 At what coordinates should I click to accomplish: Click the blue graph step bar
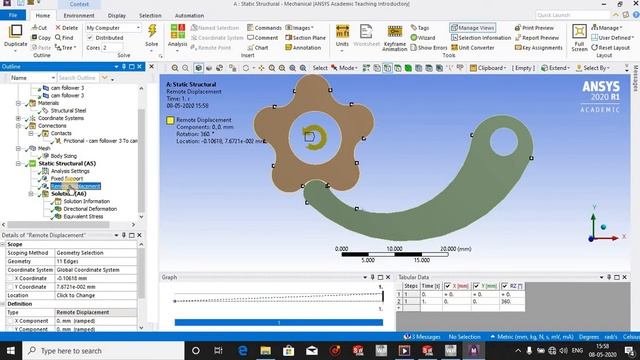pyautogui.click(x=279, y=322)
